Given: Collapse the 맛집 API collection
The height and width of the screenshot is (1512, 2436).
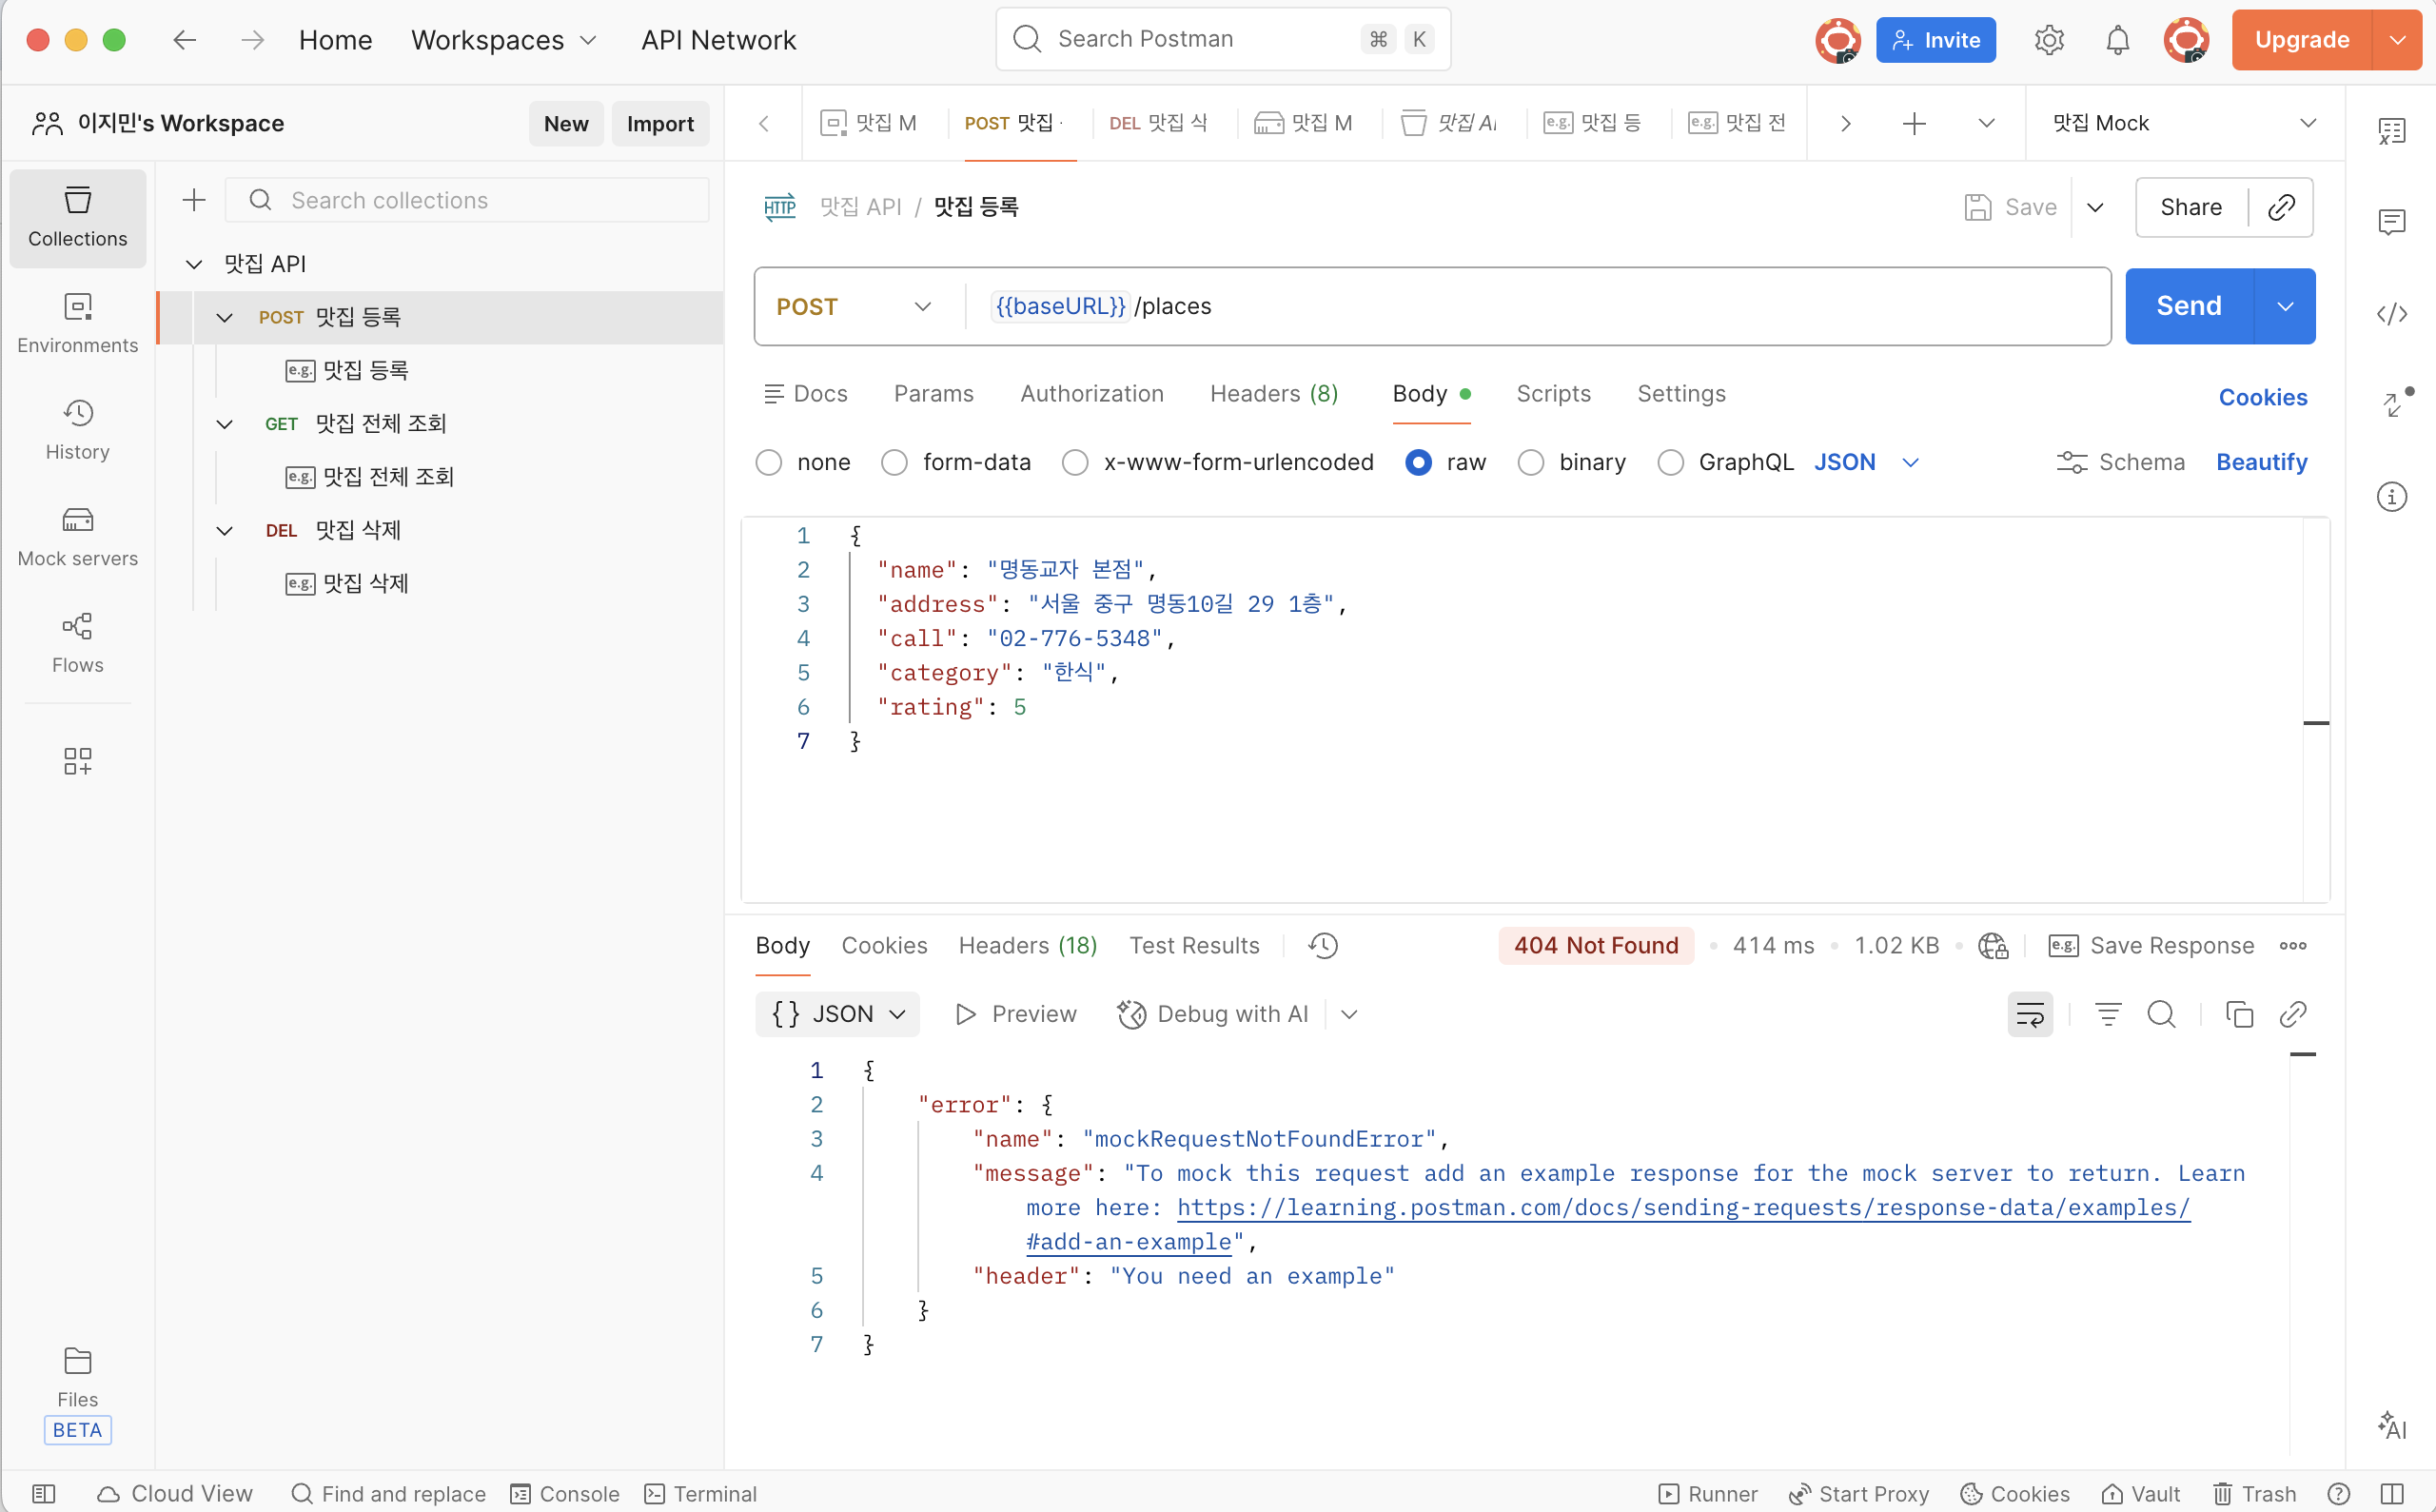Looking at the screenshot, I should tap(194, 264).
